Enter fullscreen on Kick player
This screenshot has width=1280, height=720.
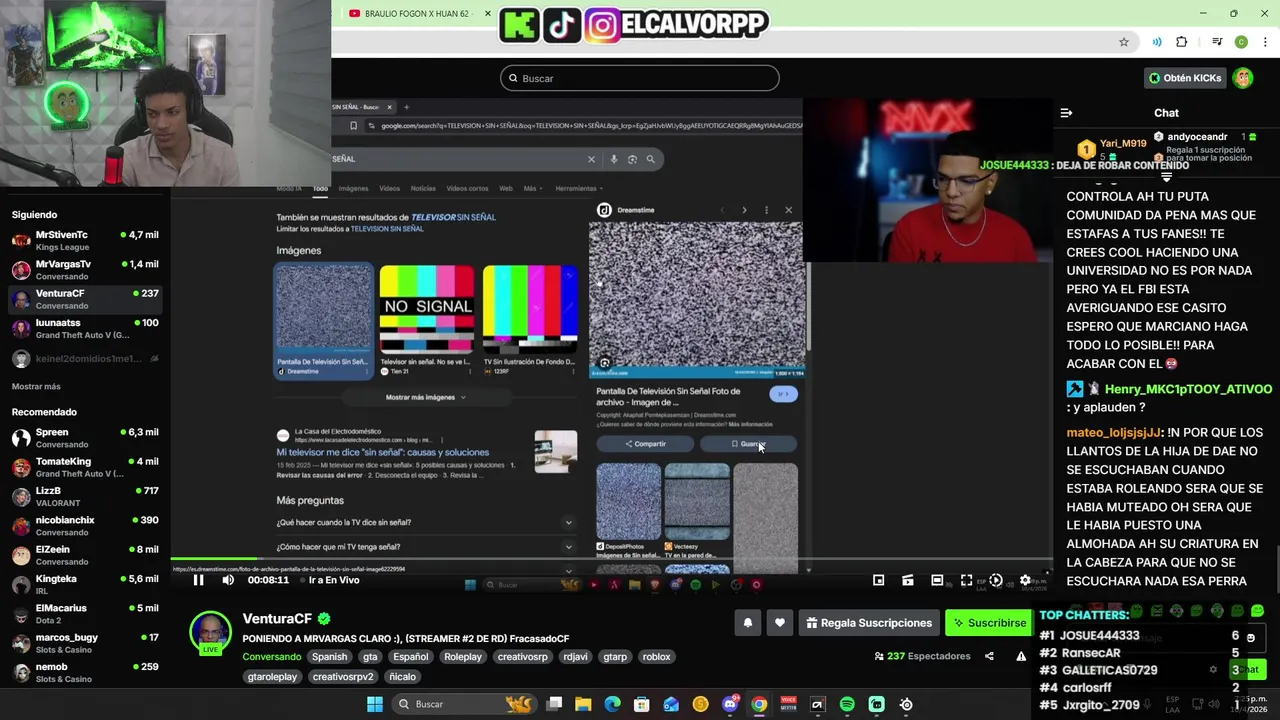click(x=966, y=580)
